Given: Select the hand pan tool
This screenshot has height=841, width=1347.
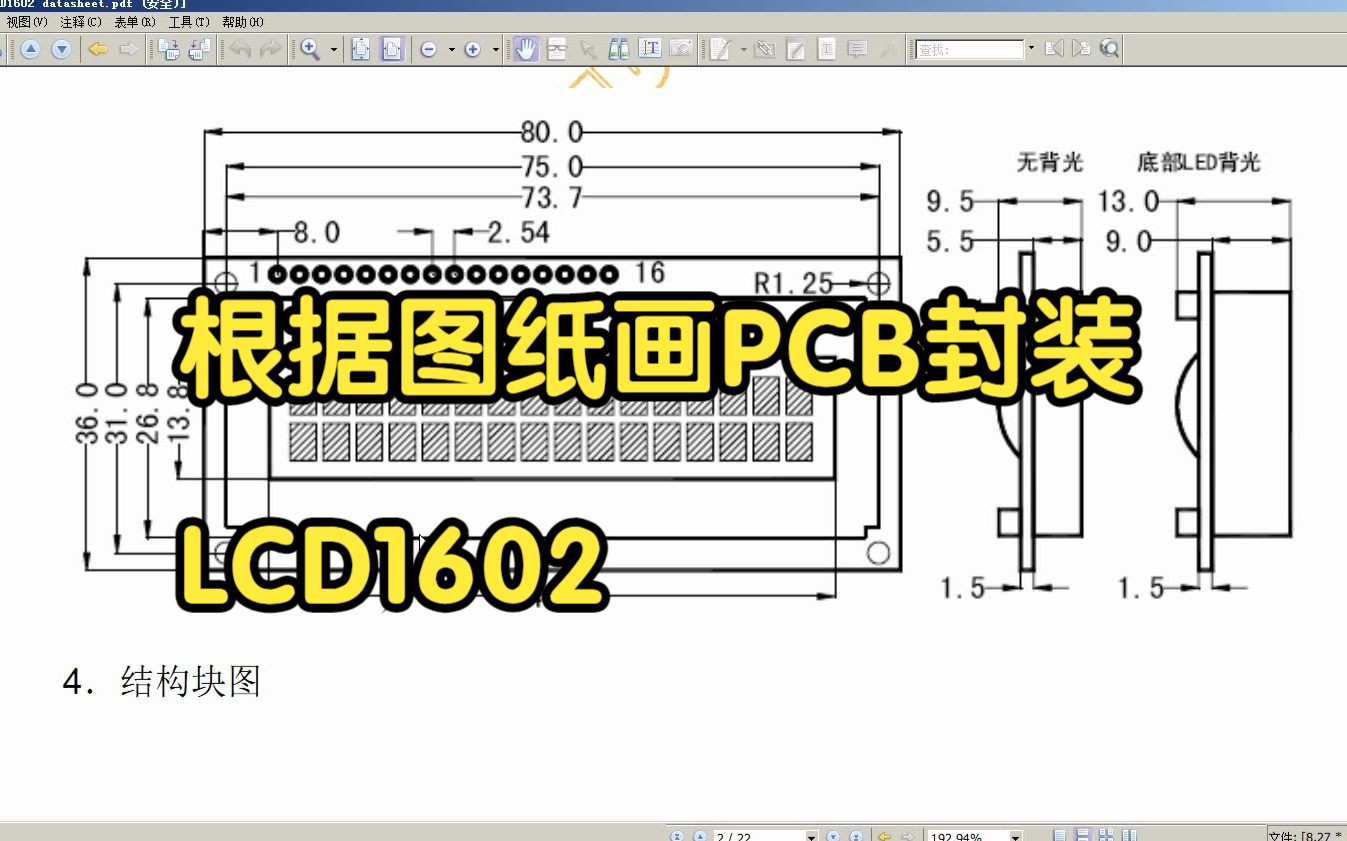Looking at the screenshot, I should 526,49.
